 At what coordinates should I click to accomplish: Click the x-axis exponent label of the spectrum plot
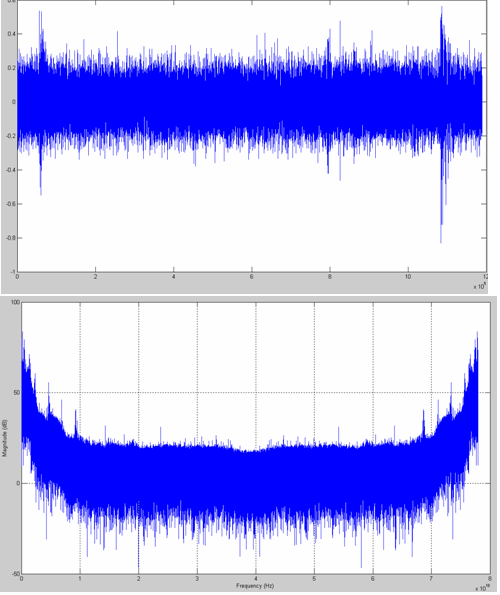point(484,588)
